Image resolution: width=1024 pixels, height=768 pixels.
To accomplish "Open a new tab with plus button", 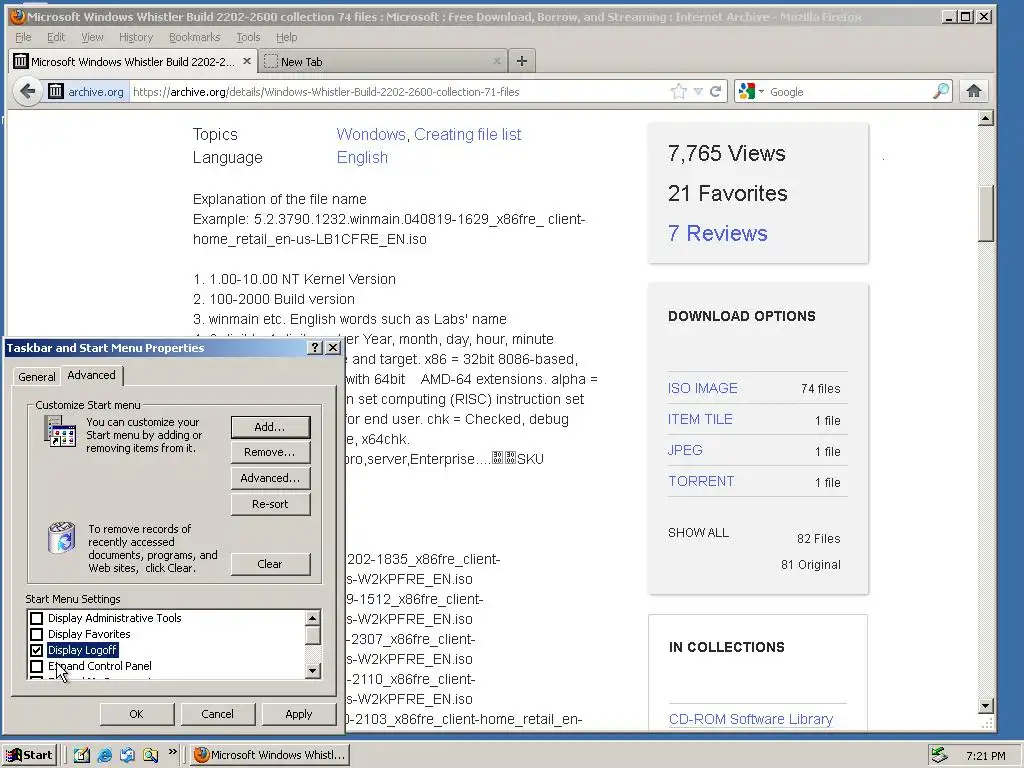I will 522,61.
